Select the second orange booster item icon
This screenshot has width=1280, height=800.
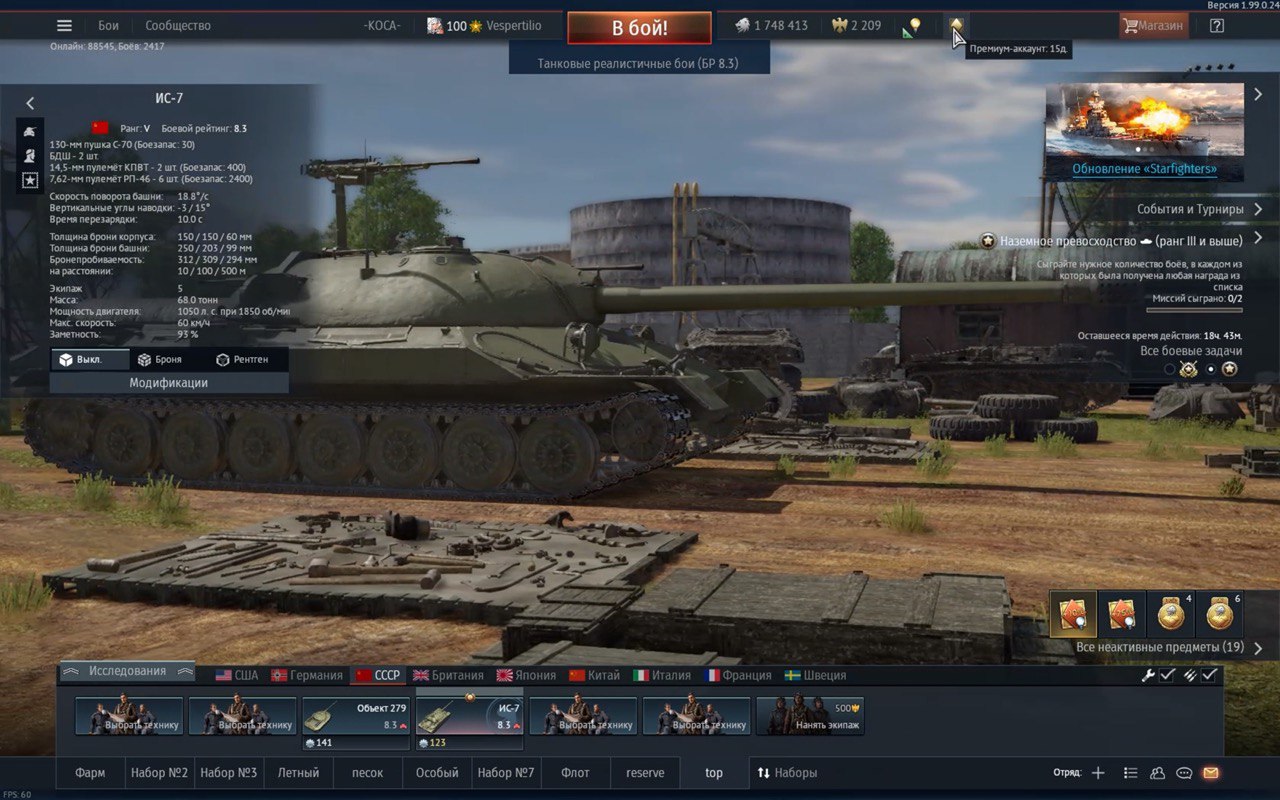tap(1122, 615)
